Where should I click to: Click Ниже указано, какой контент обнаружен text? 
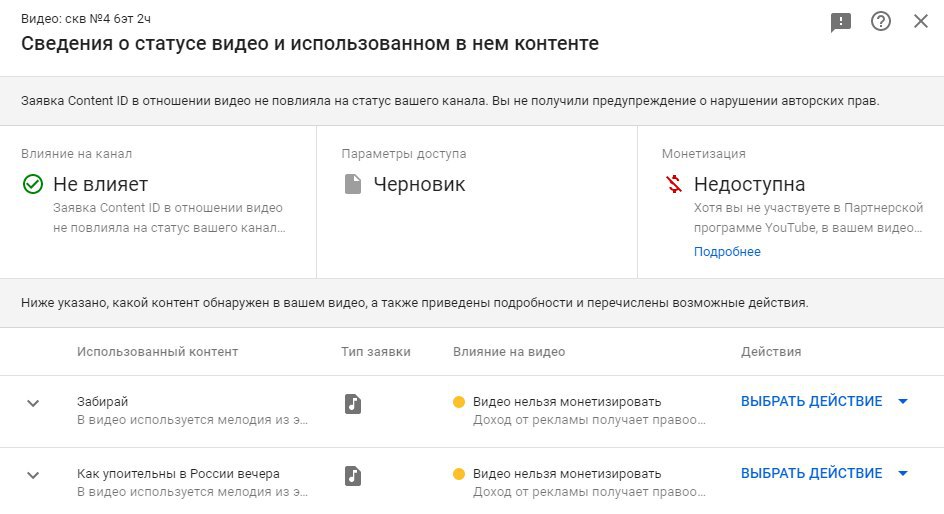415,303
